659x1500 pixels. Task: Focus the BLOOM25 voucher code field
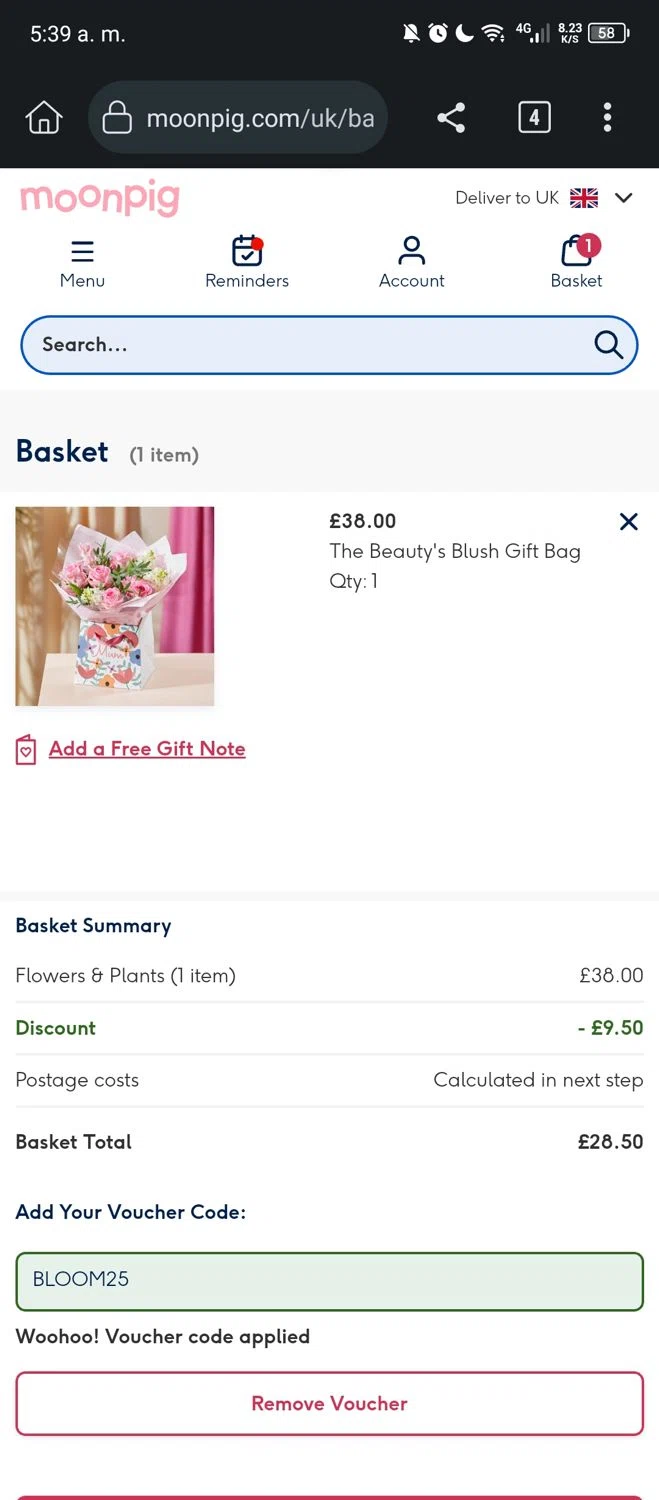329,1280
